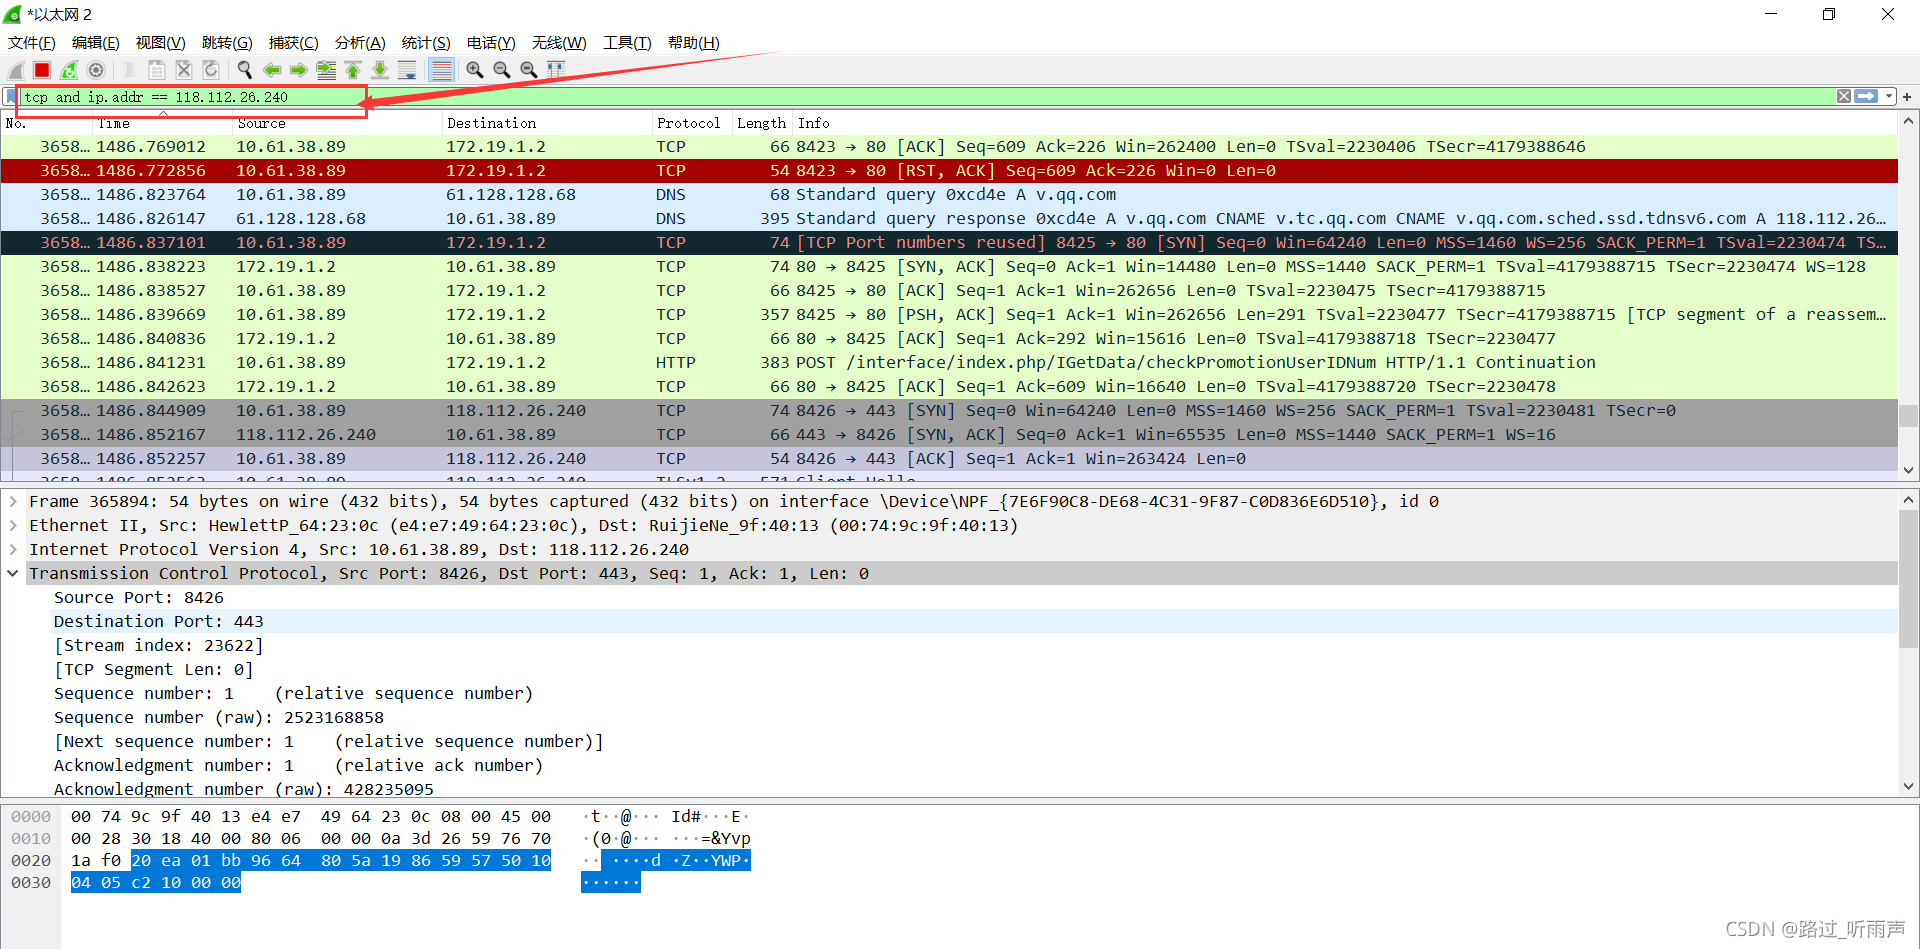Expand the Ethernet II tree node
Image resolution: width=1920 pixels, height=949 pixels.
pos(13,526)
